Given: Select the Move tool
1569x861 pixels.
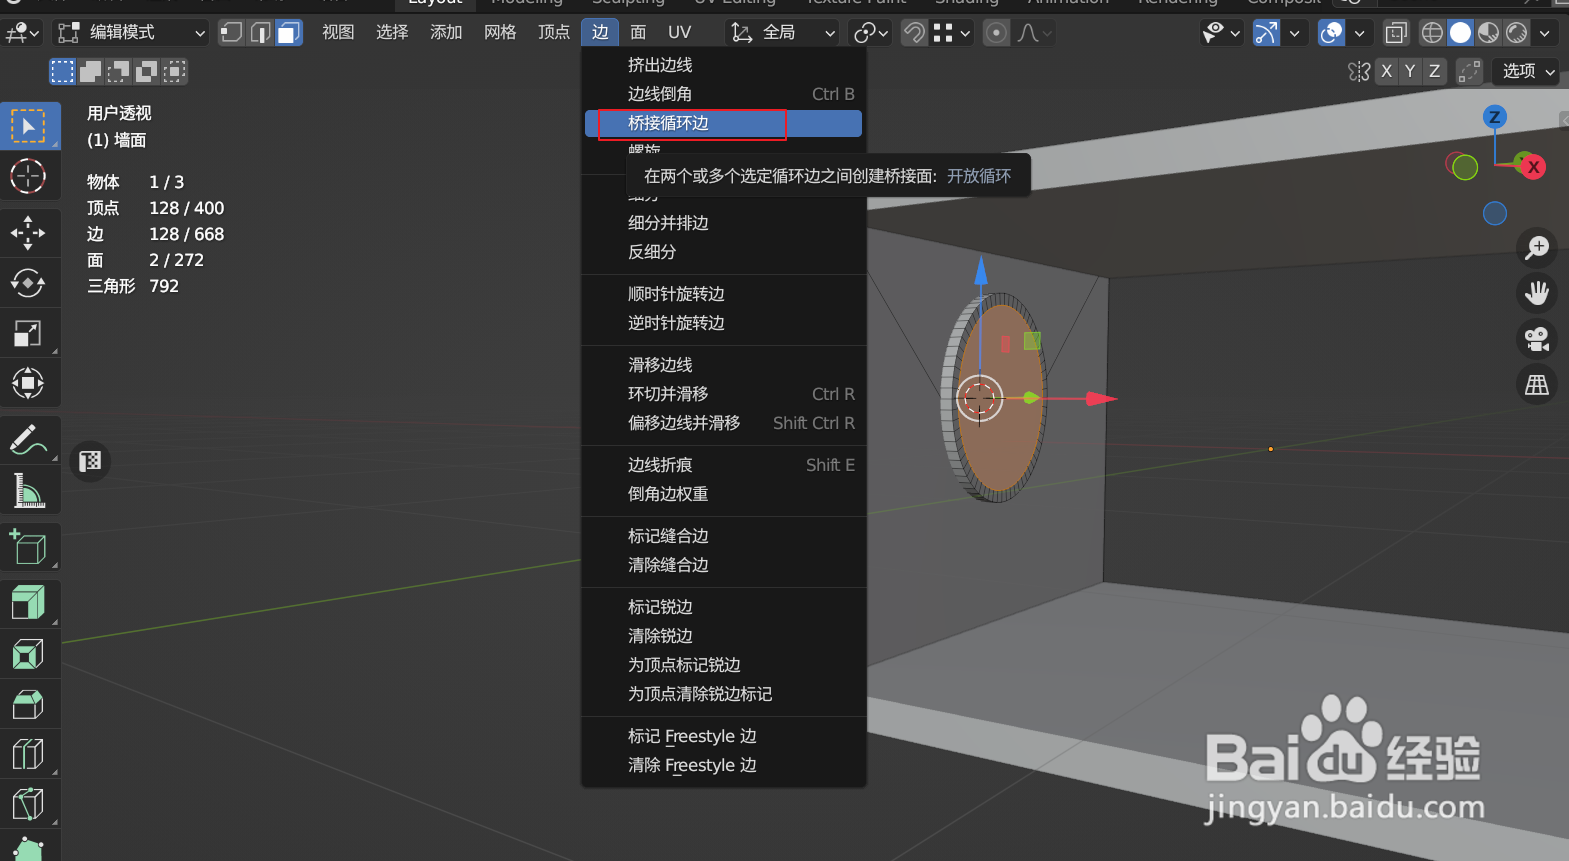Looking at the screenshot, I should pos(28,233).
